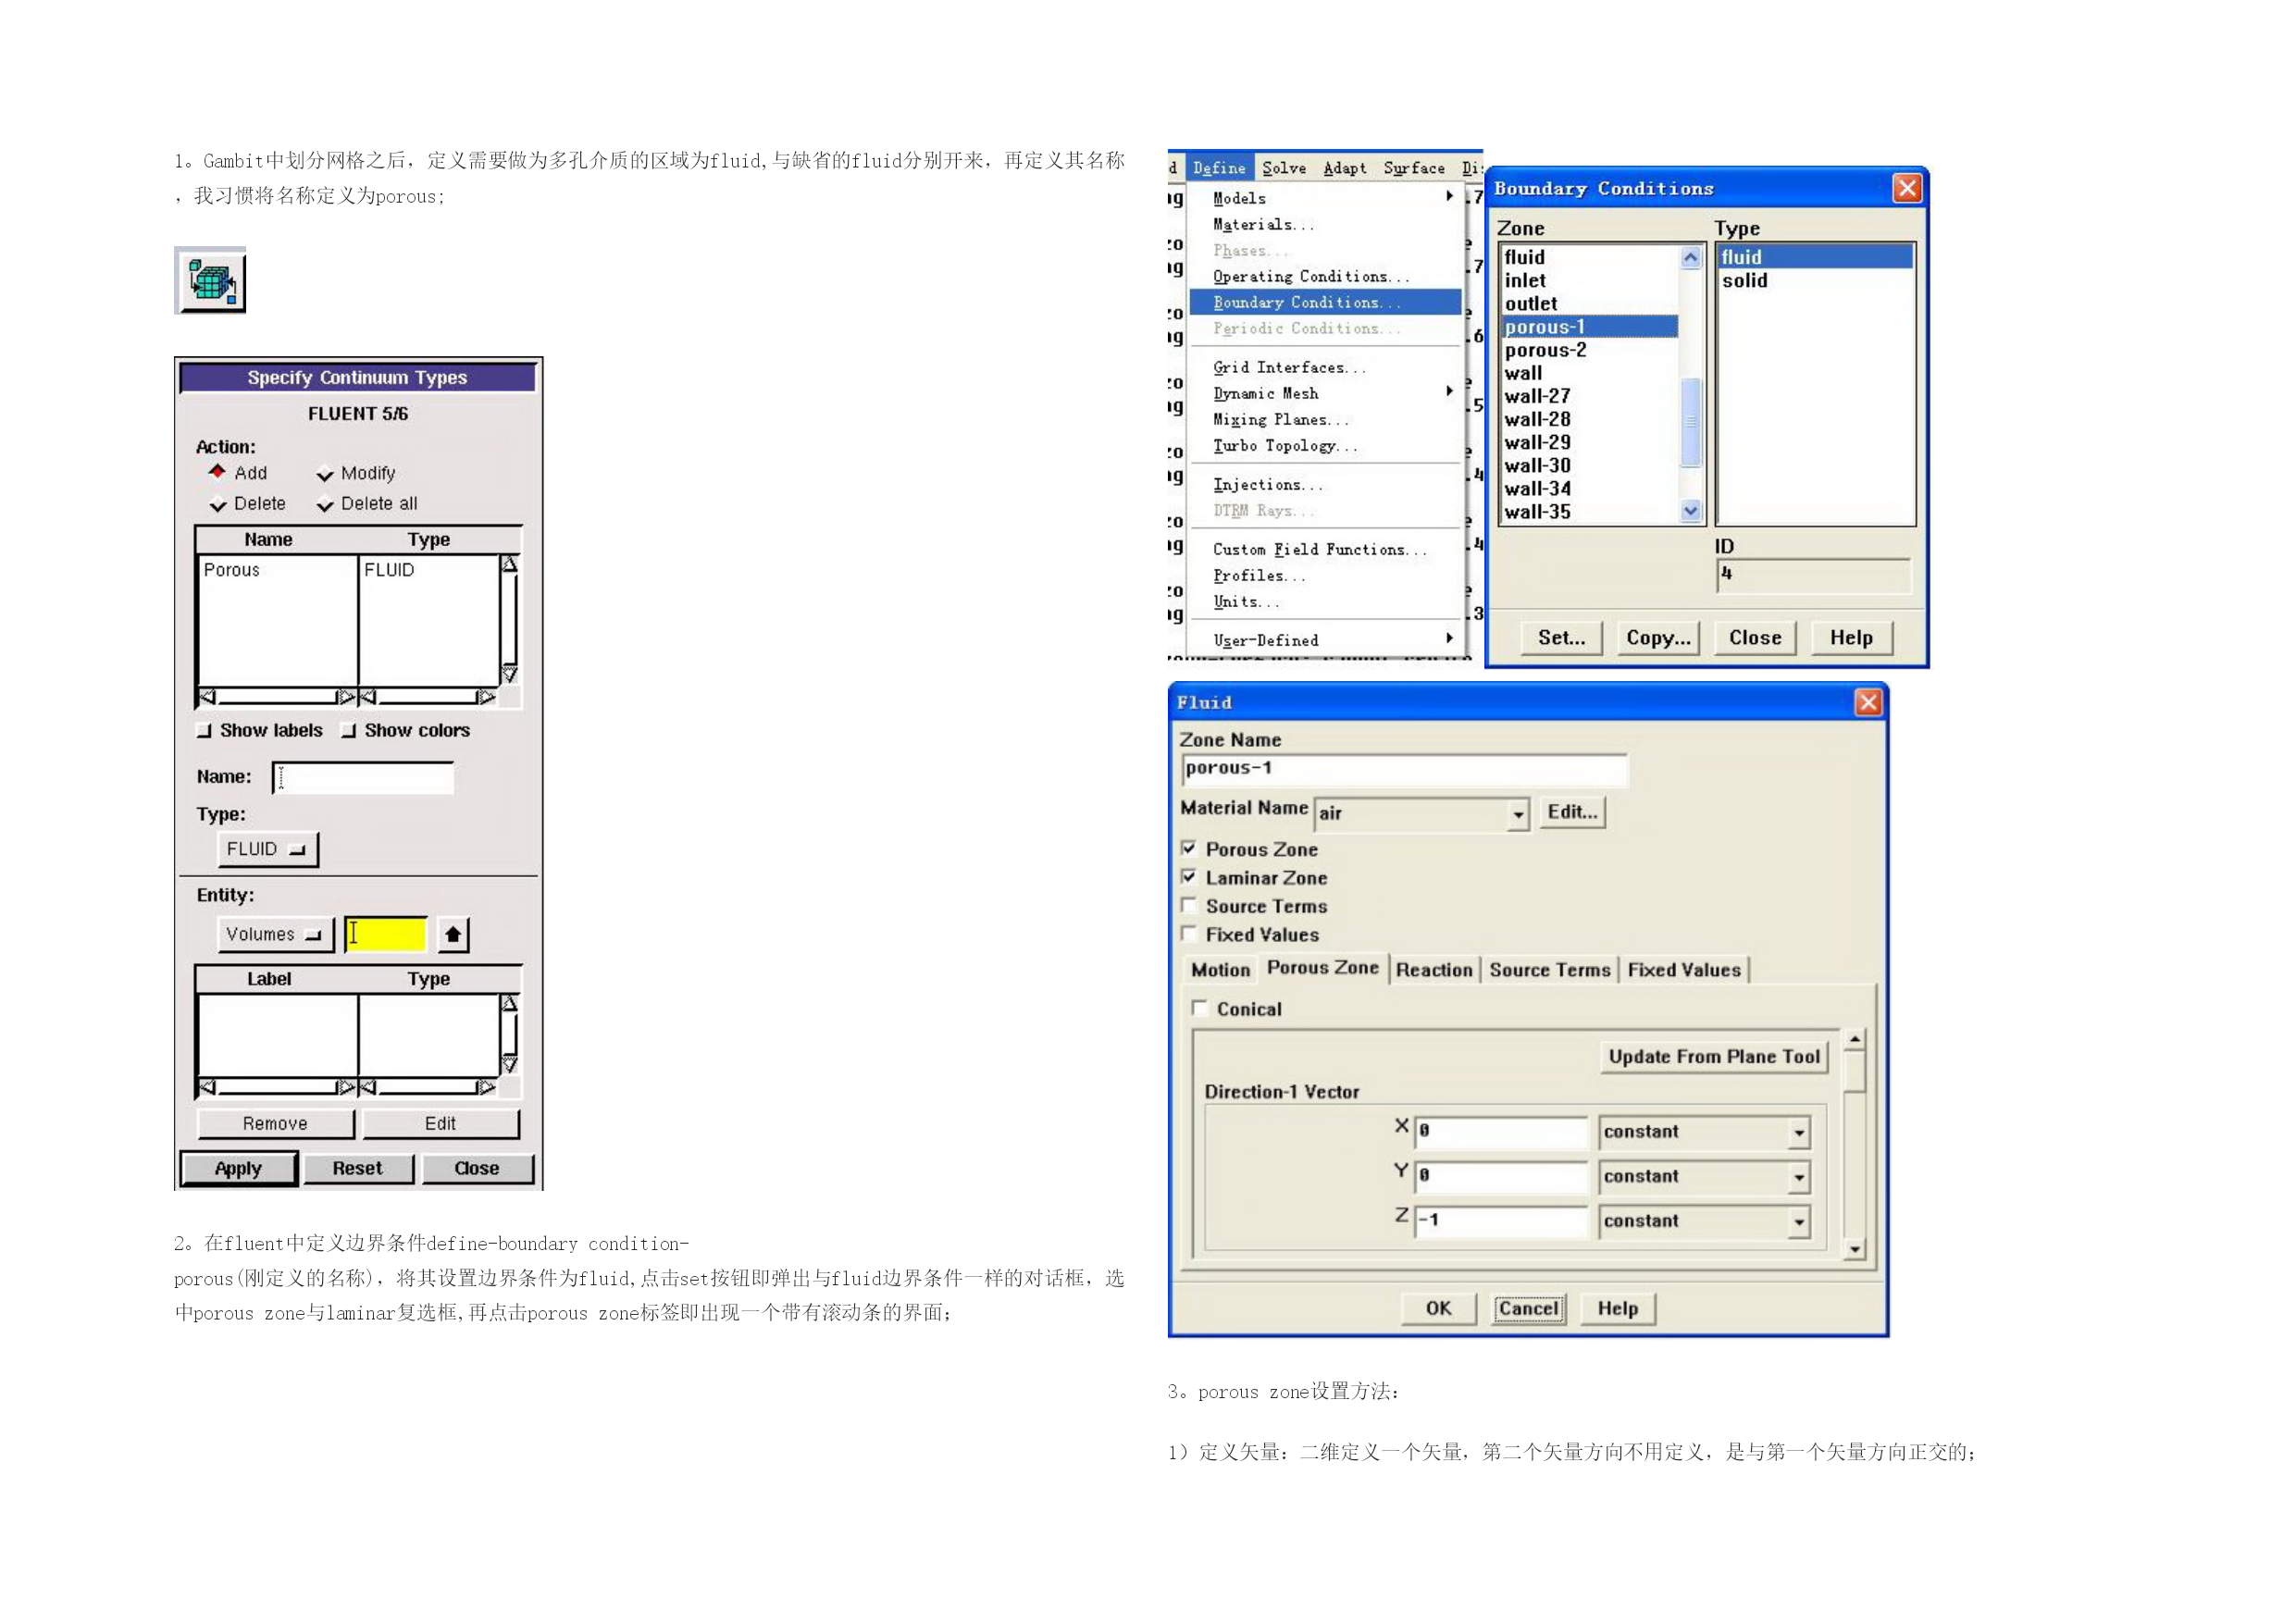Select the Modify action radio button
The height and width of the screenshot is (1623, 2296).
pos(325,474)
